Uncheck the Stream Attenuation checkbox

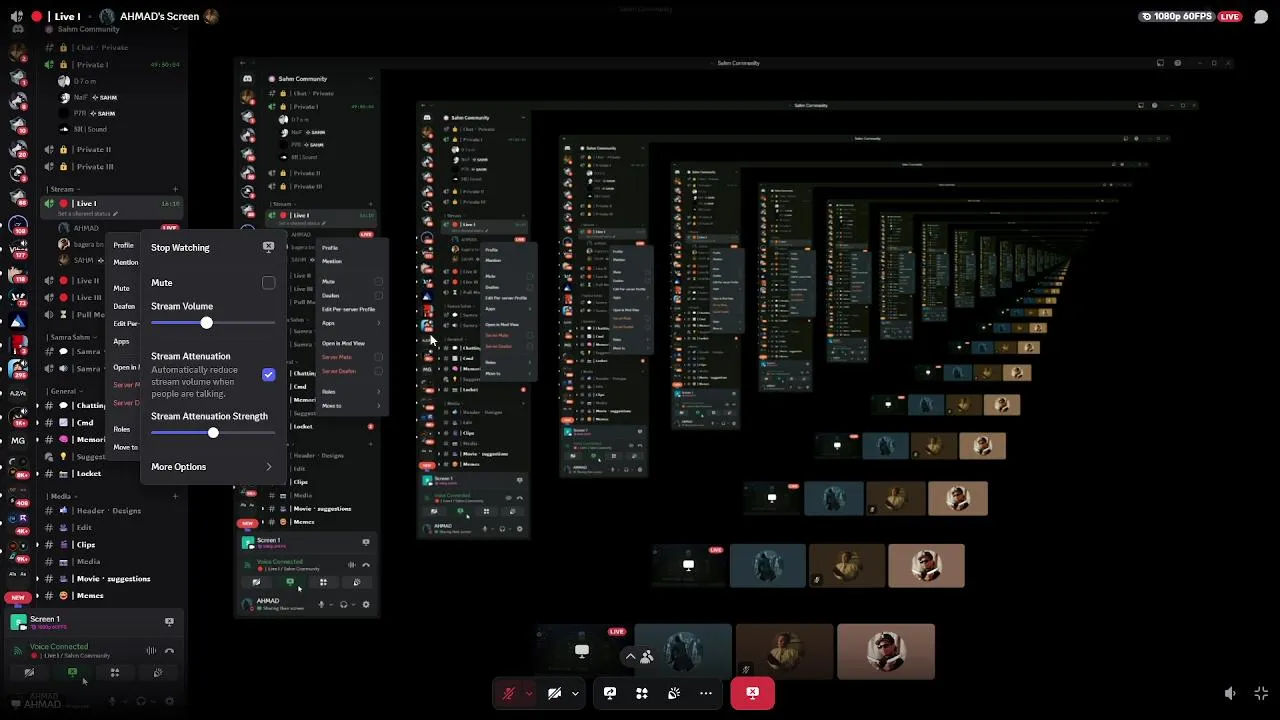268,375
